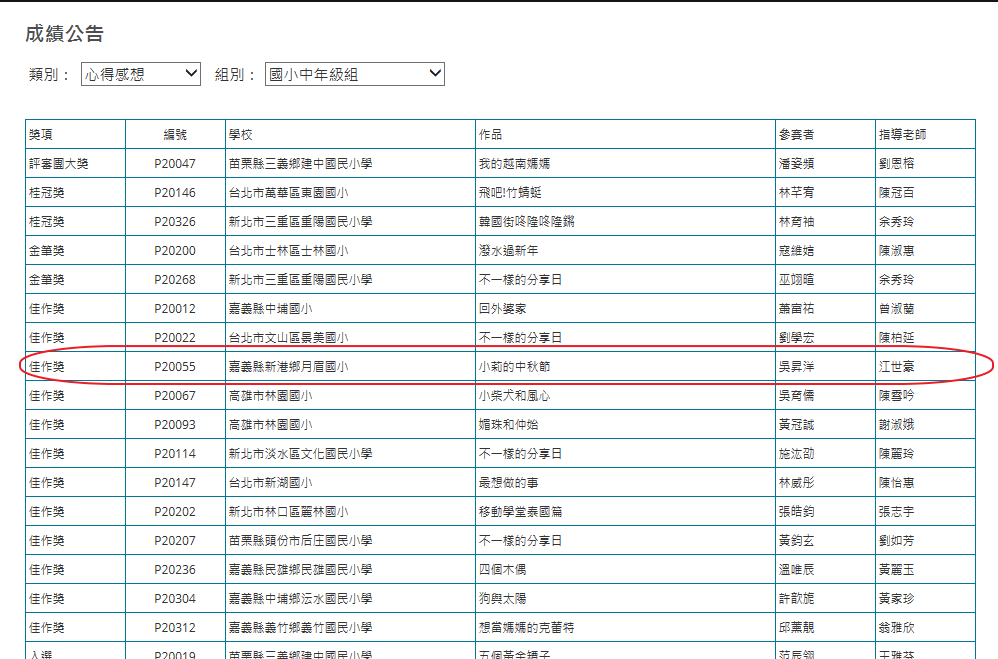Click the 獎項 column header

[41, 134]
